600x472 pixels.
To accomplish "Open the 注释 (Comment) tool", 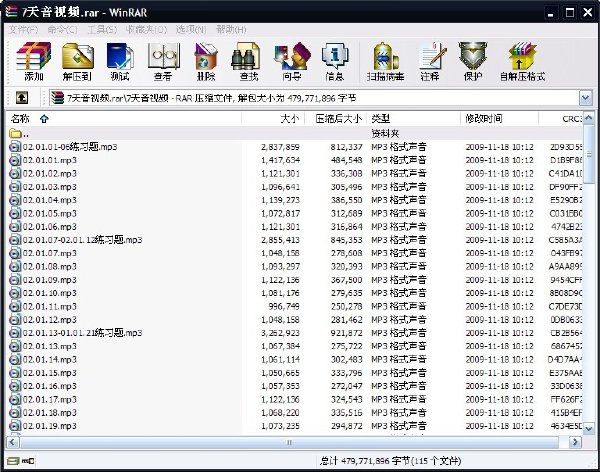I will [430, 61].
